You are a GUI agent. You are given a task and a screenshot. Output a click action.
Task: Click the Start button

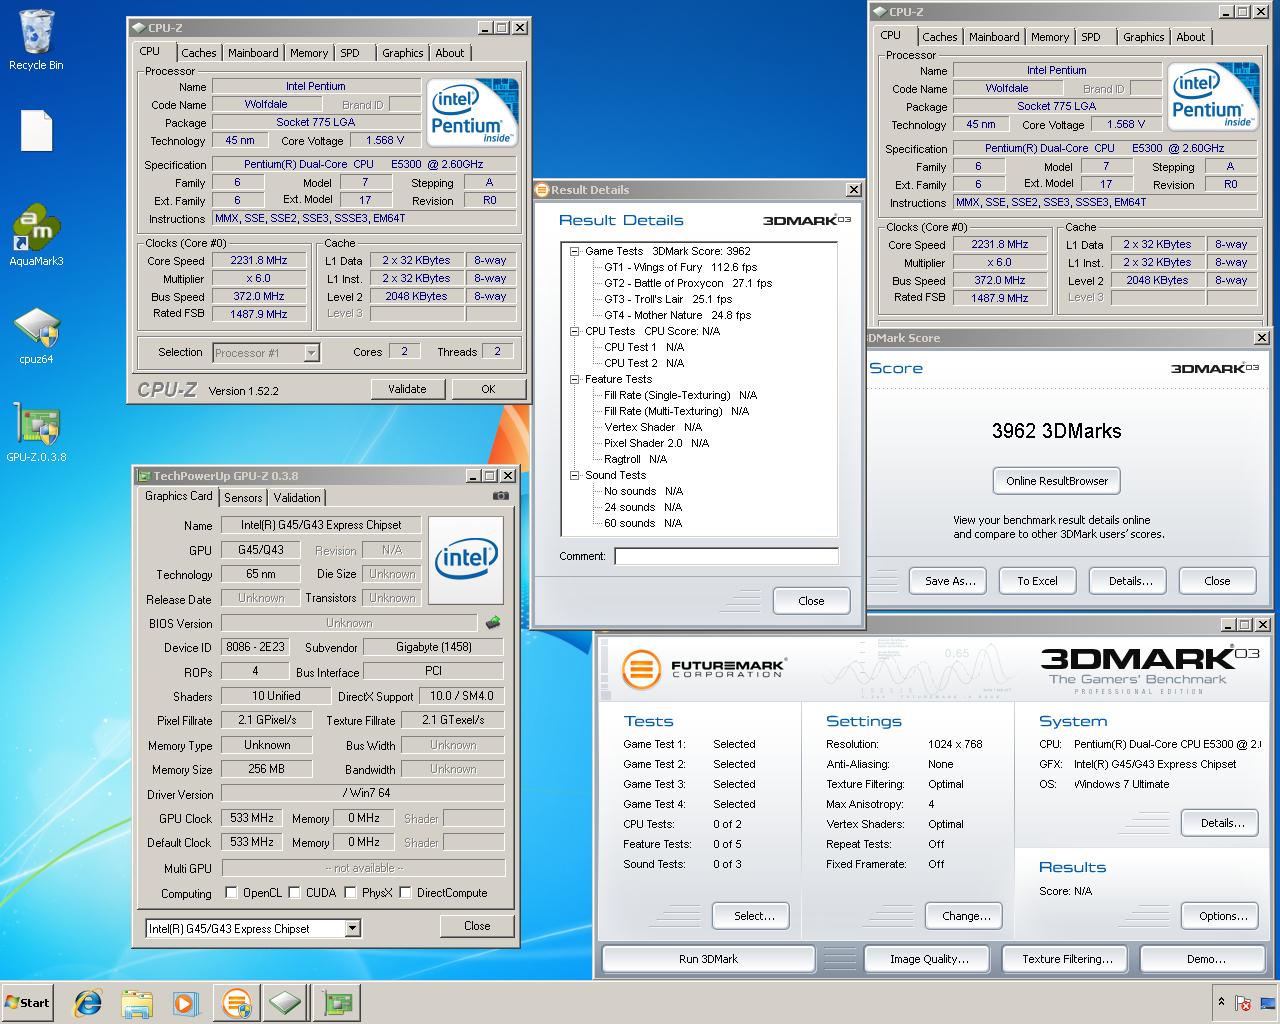point(28,1003)
